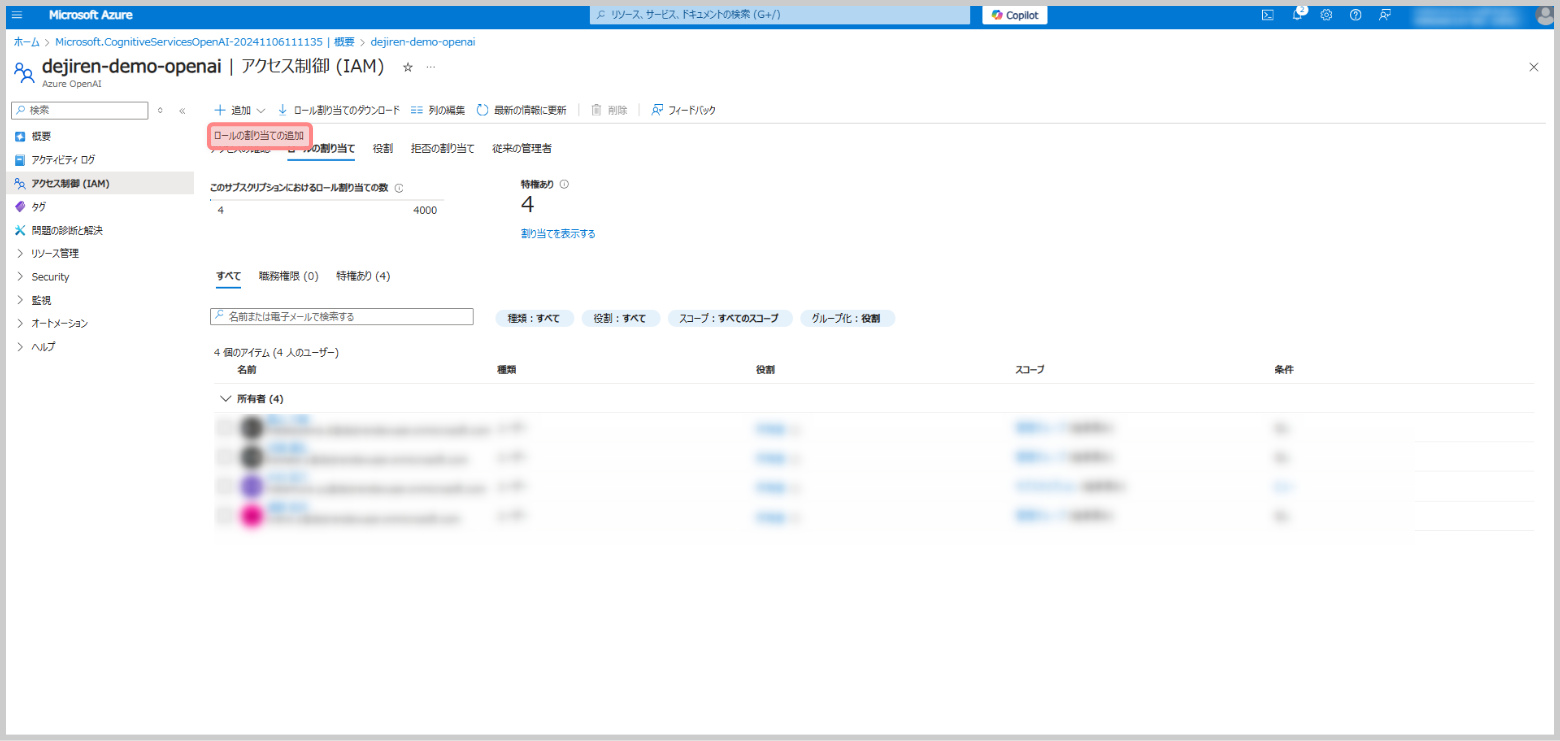
Task: Open the Microsoft.CognitiveServicesOpenAI deployment breadcrumb
Action: pyautogui.click(x=205, y=42)
